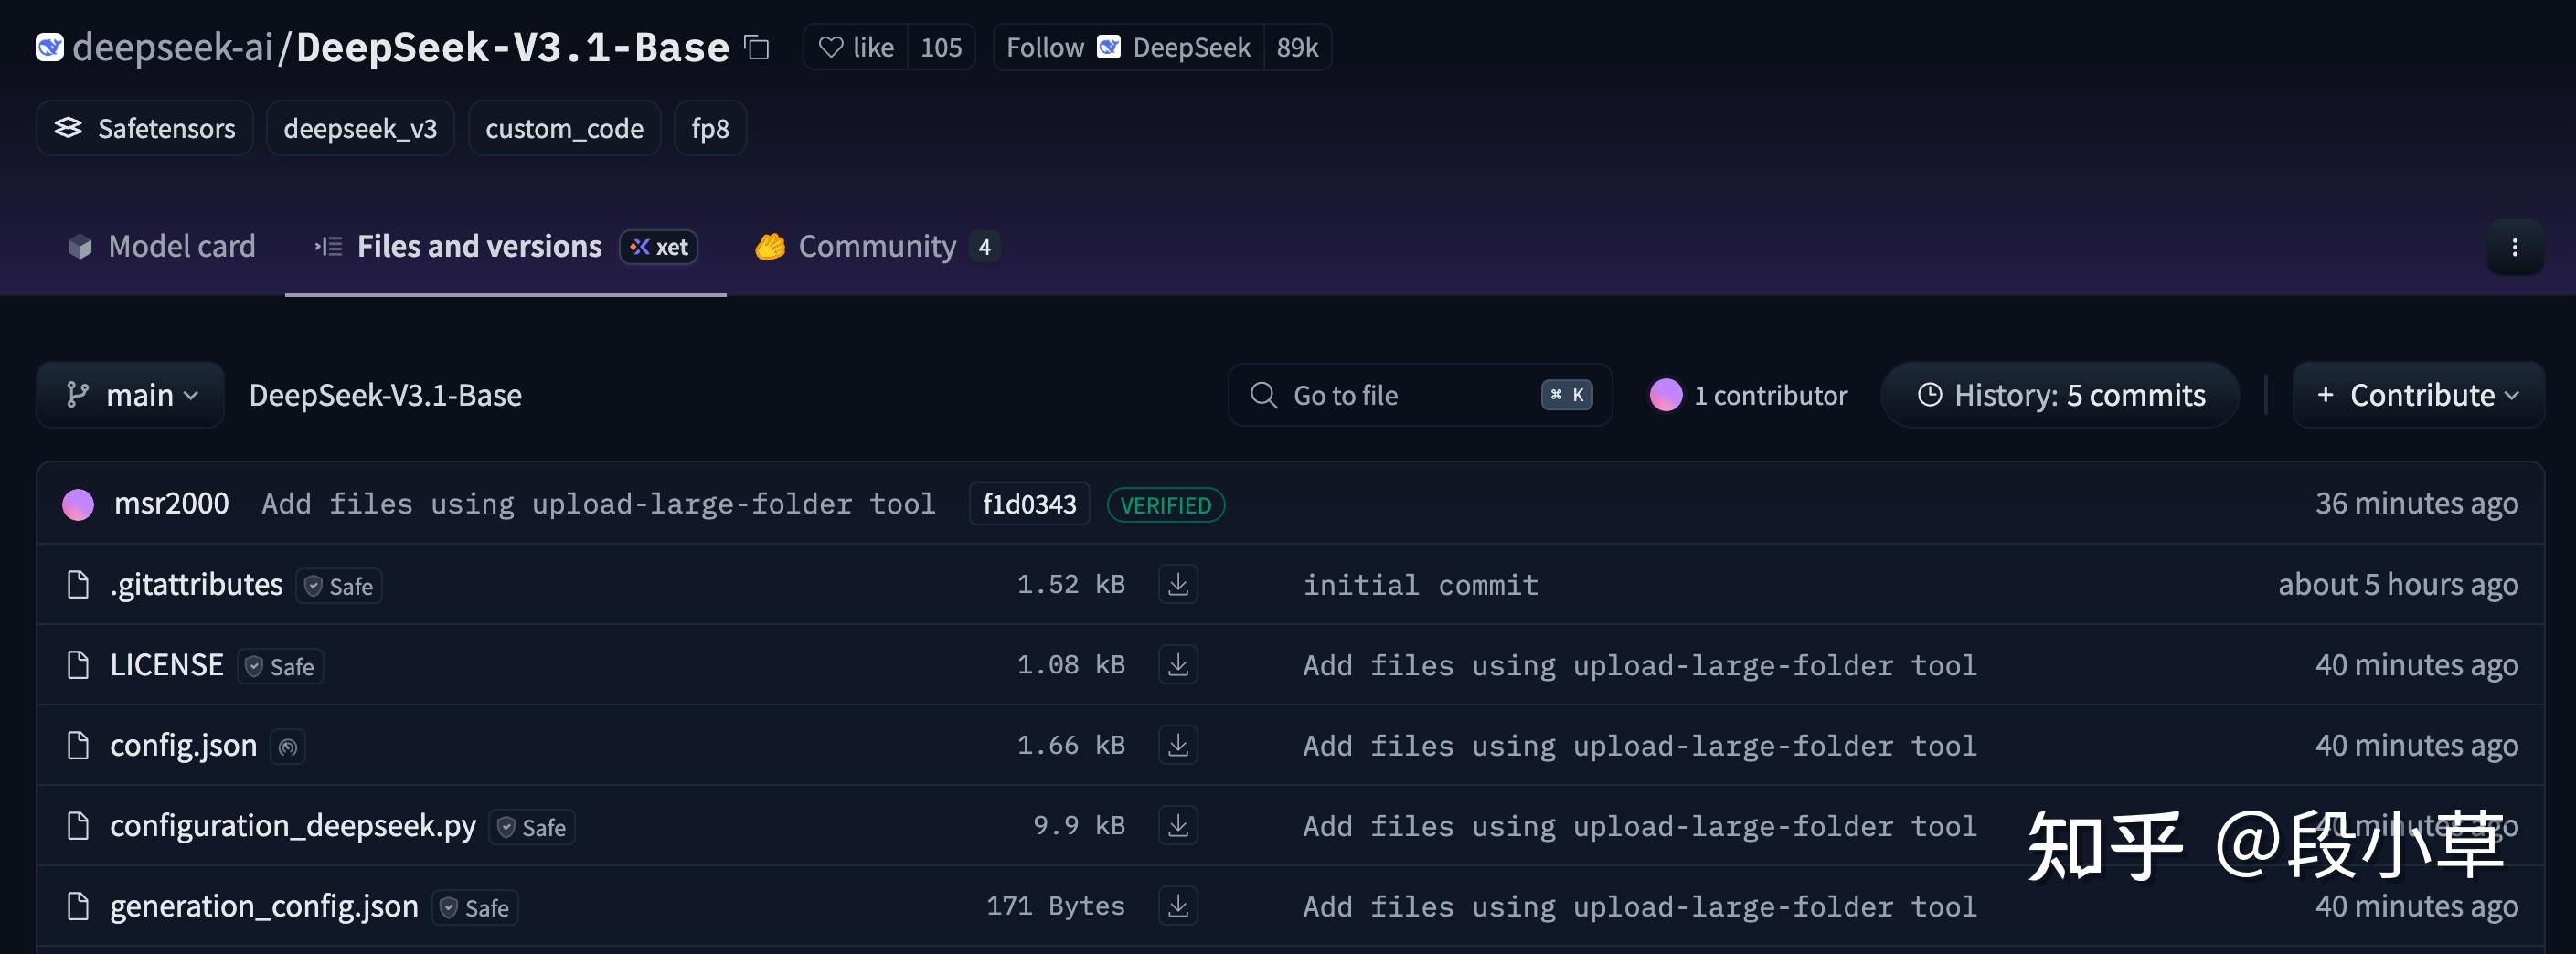View History: 5 commits
Image resolution: width=2576 pixels, height=954 pixels.
pos(2060,395)
